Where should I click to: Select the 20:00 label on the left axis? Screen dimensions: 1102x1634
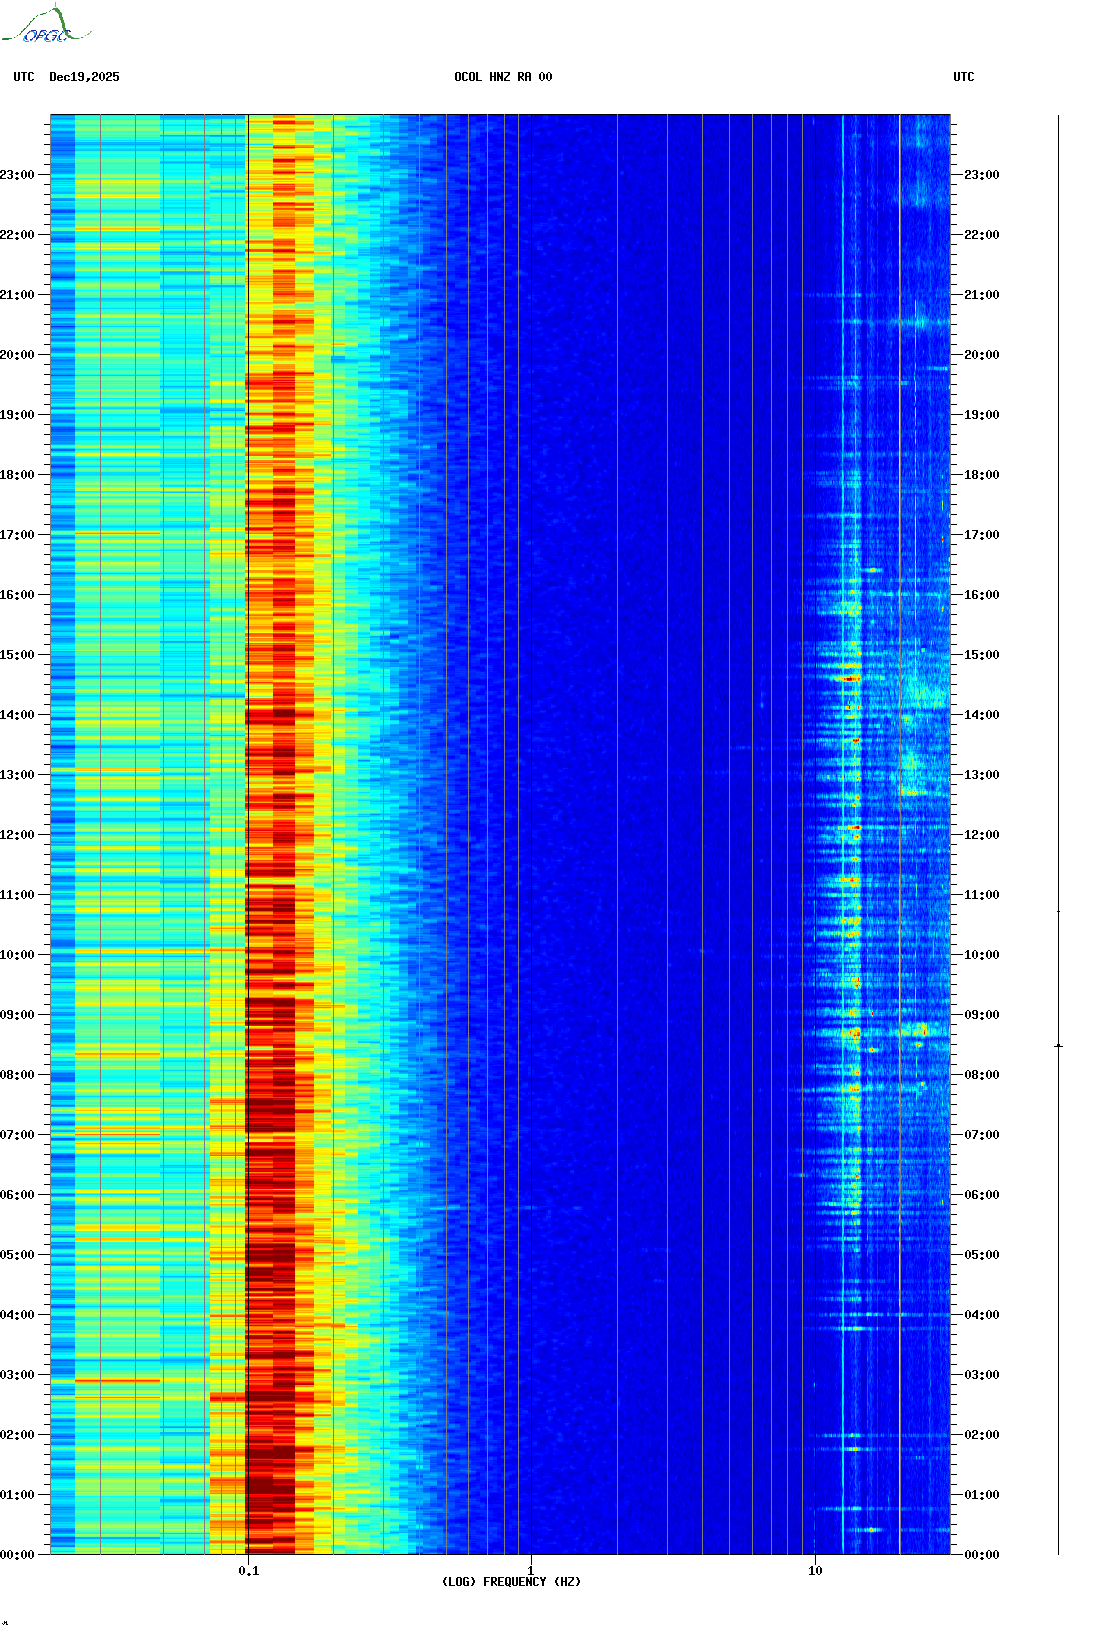[x=17, y=355]
